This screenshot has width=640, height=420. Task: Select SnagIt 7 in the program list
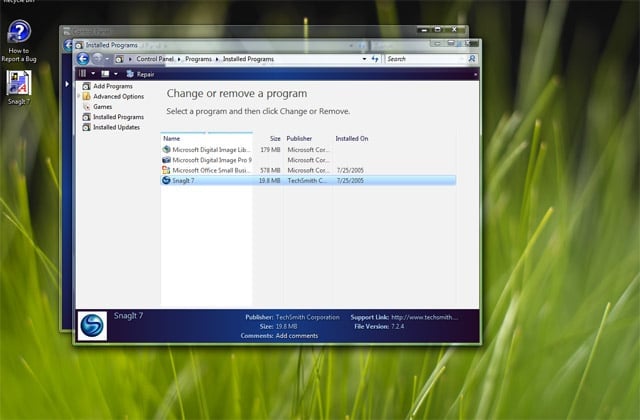point(308,180)
